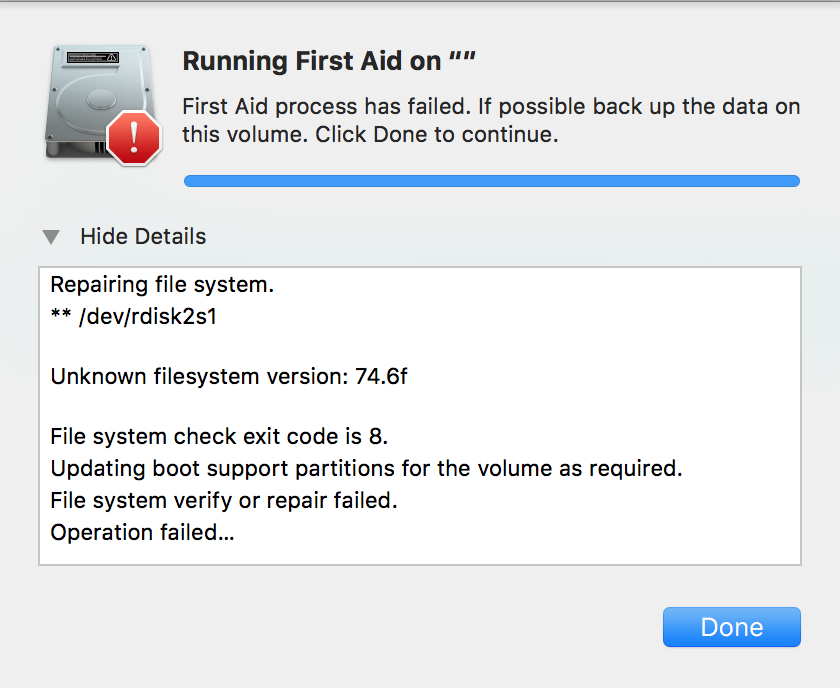The height and width of the screenshot is (688, 840).
Task: Click the 'Repairing file system.' log line
Action: (x=162, y=285)
